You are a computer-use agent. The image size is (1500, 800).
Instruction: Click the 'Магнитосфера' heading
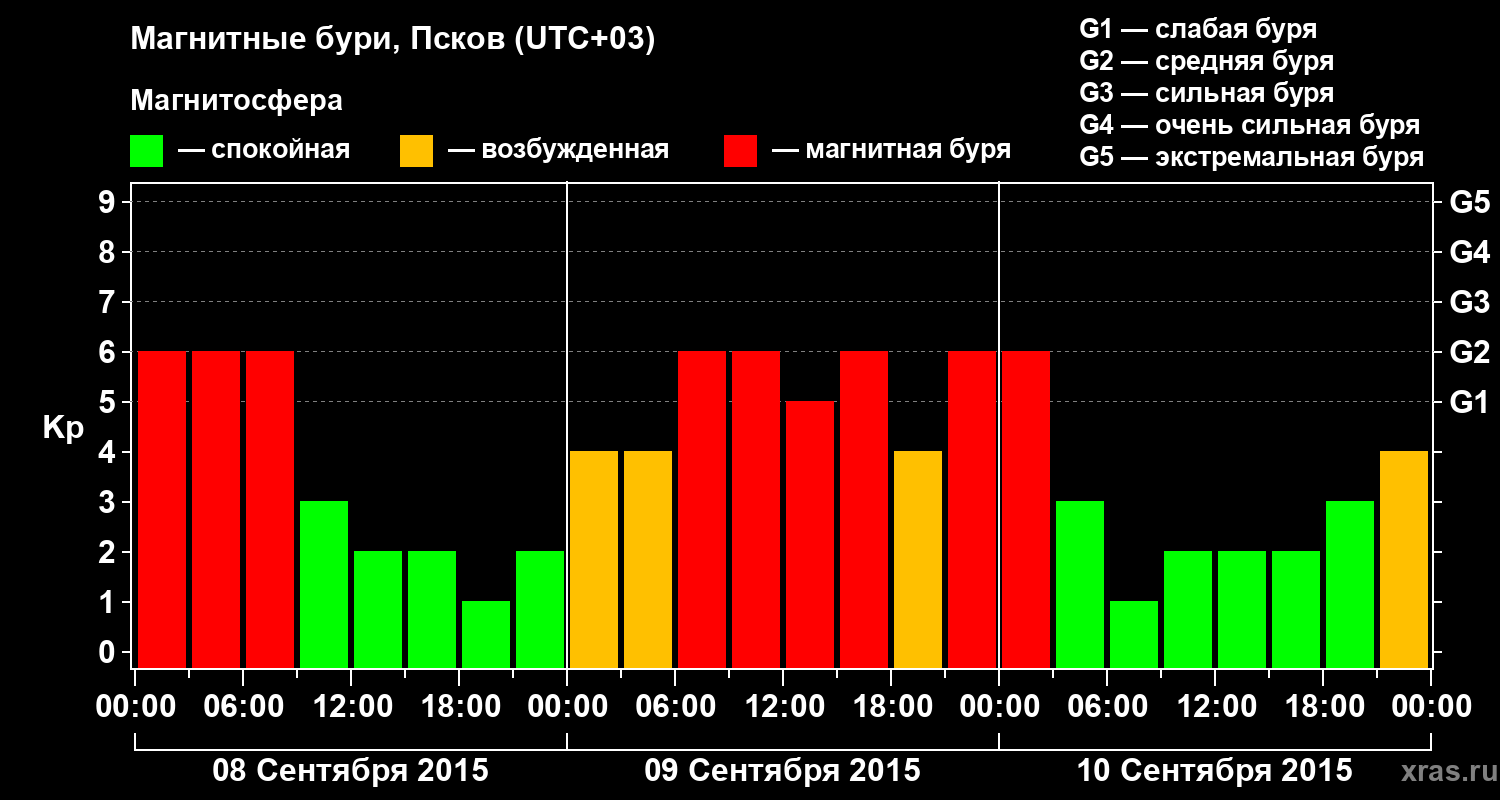(237, 101)
